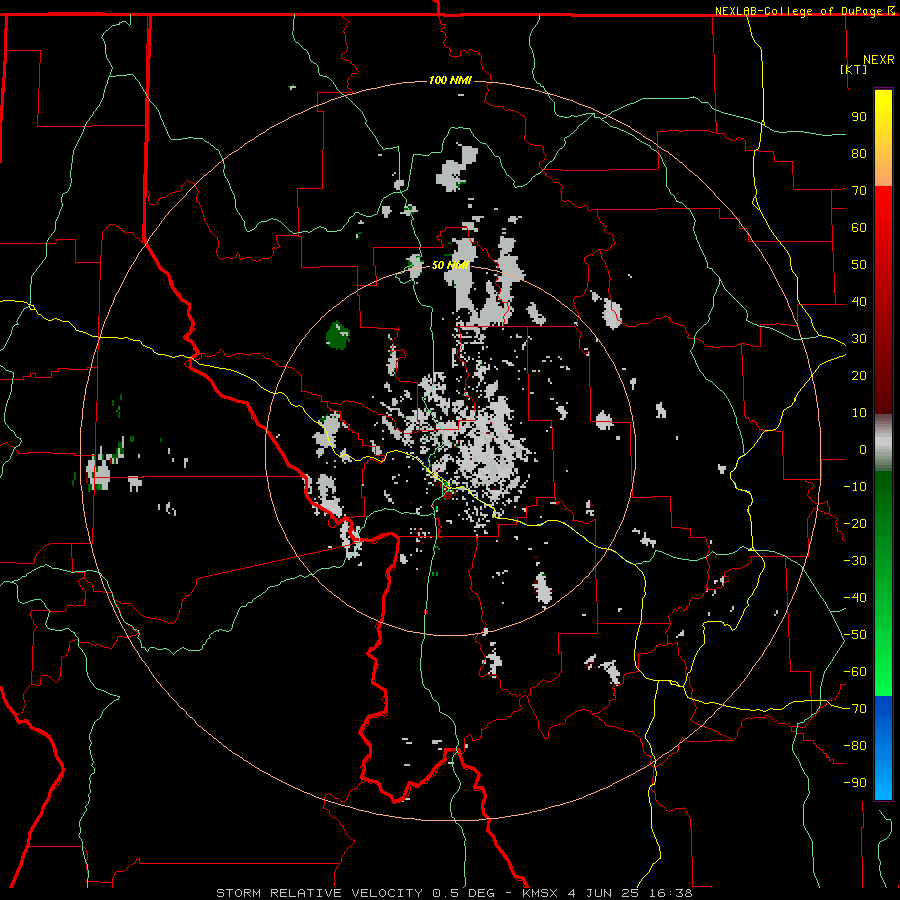Click the Storm Relative Velocity caption text
The height and width of the screenshot is (900, 900).
click(454, 893)
